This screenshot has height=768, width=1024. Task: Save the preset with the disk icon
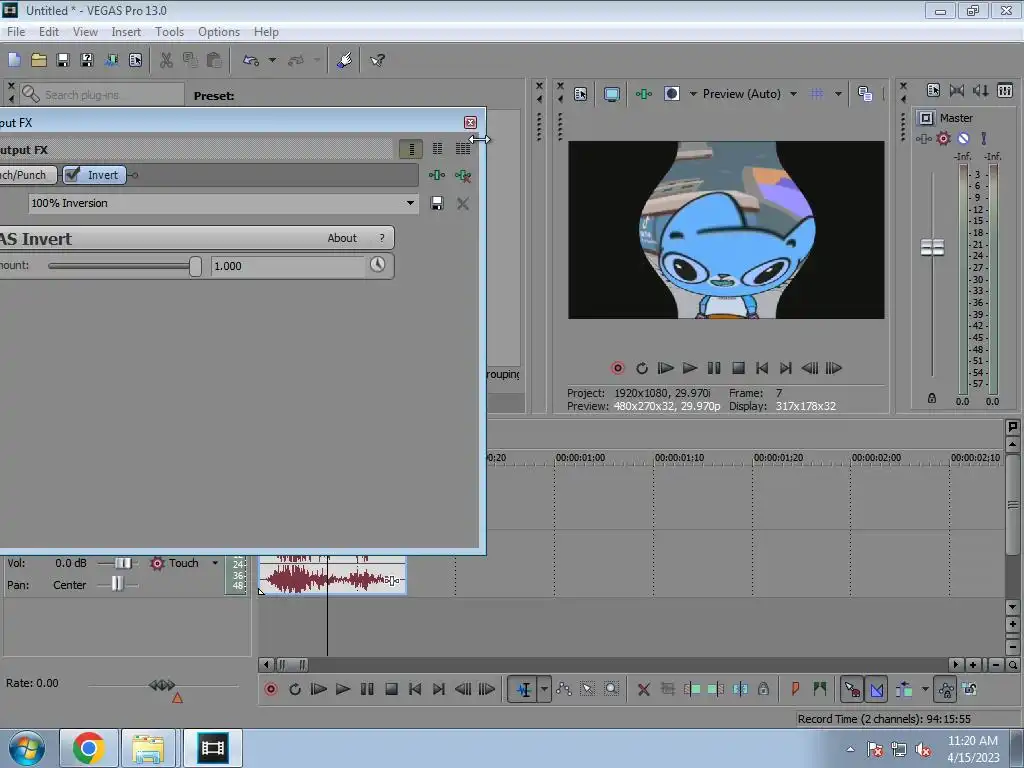pos(437,203)
